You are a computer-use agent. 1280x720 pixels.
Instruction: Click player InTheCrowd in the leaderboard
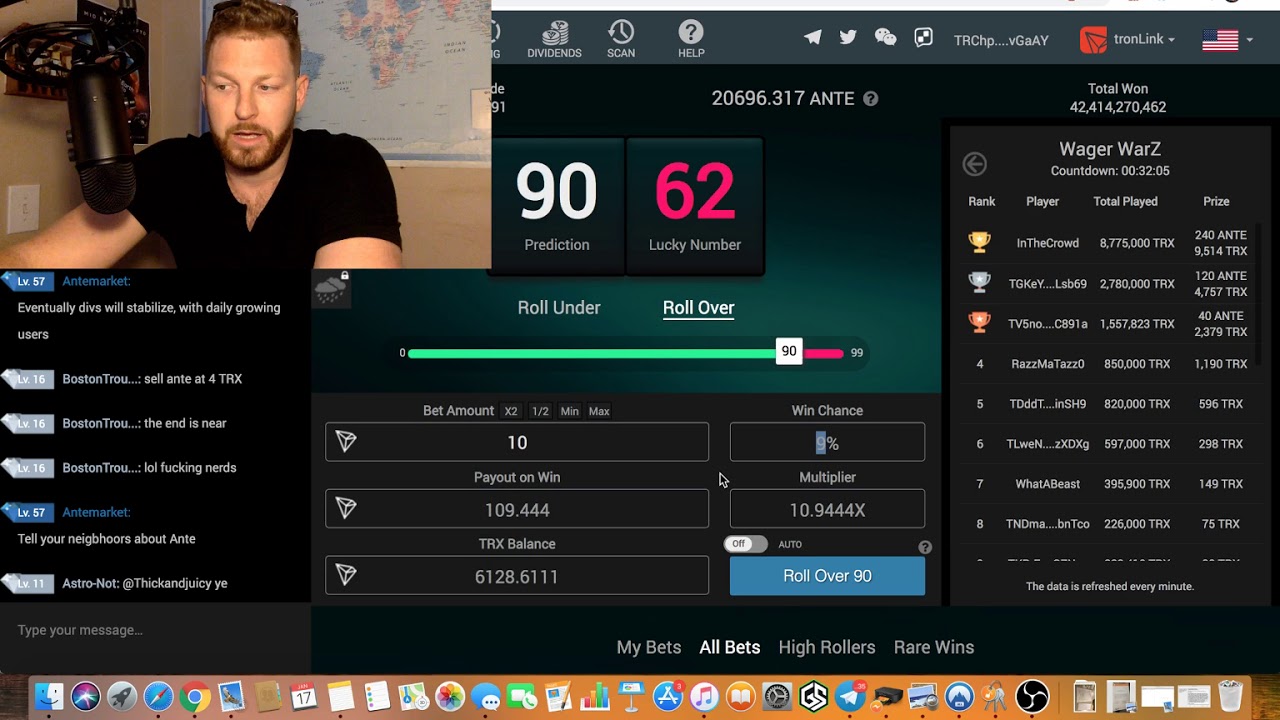pyautogui.click(x=1047, y=243)
